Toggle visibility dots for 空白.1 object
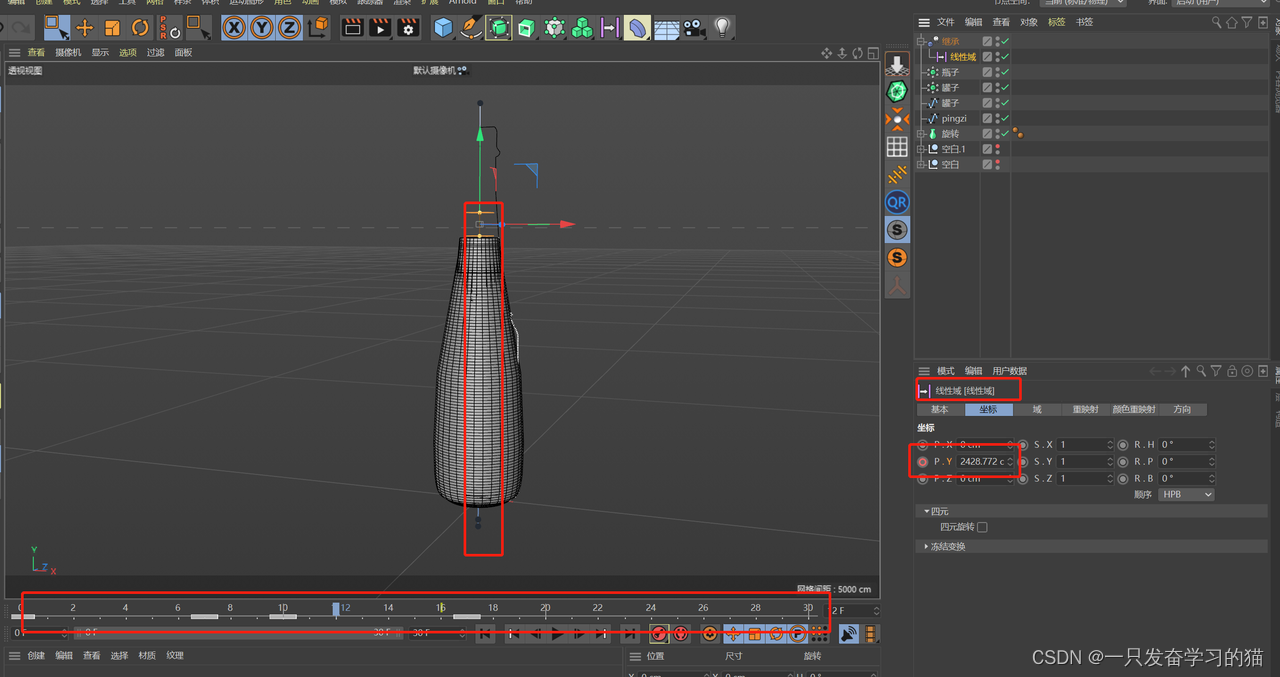 click(x=997, y=149)
